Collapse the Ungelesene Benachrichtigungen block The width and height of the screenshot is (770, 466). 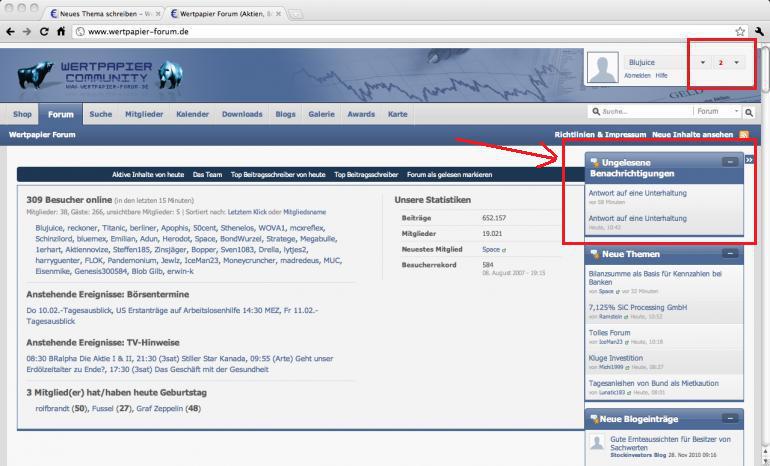click(x=730, y=162)
